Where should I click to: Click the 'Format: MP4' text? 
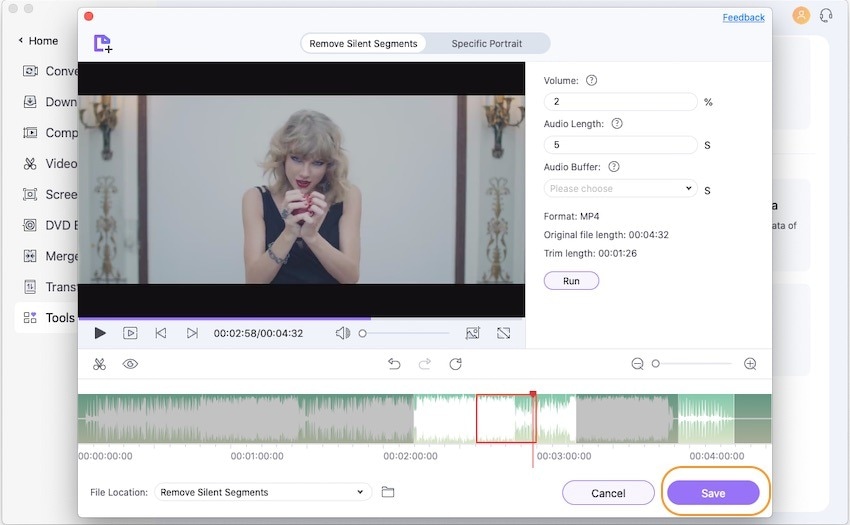point(571,216)
